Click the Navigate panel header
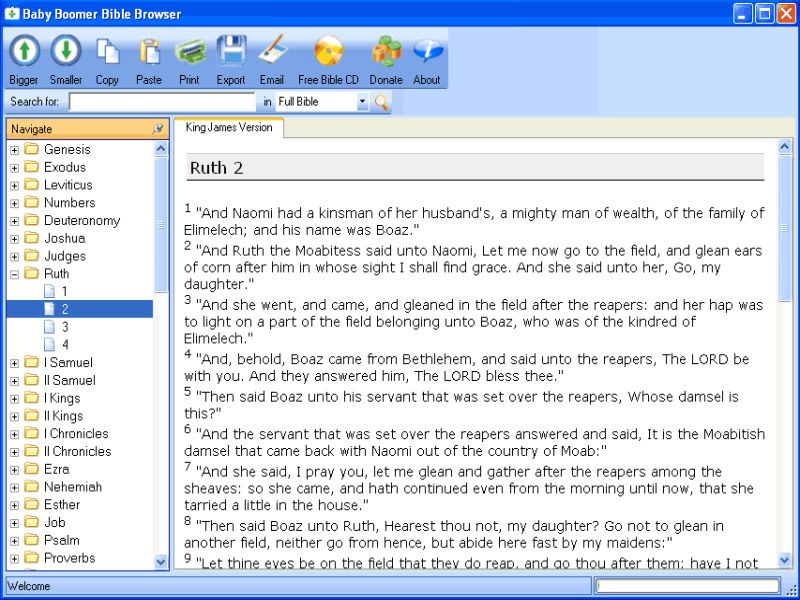This screenshot has width=800, height=600. (87, 129)
